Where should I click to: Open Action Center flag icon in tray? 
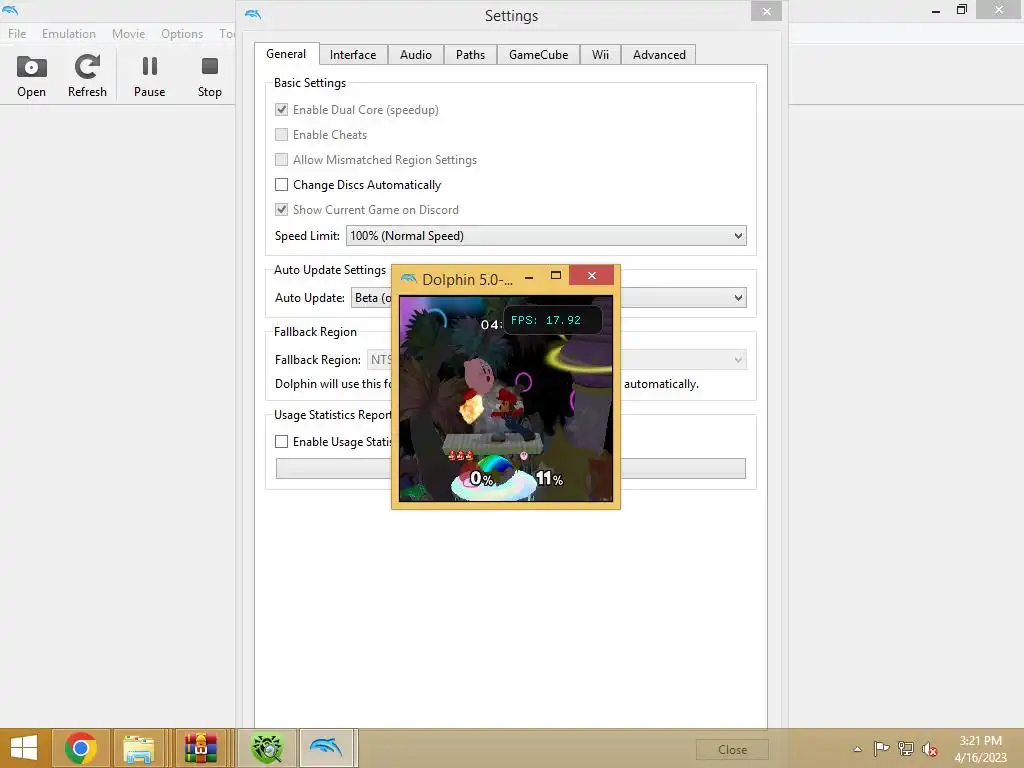click(881, 749)
